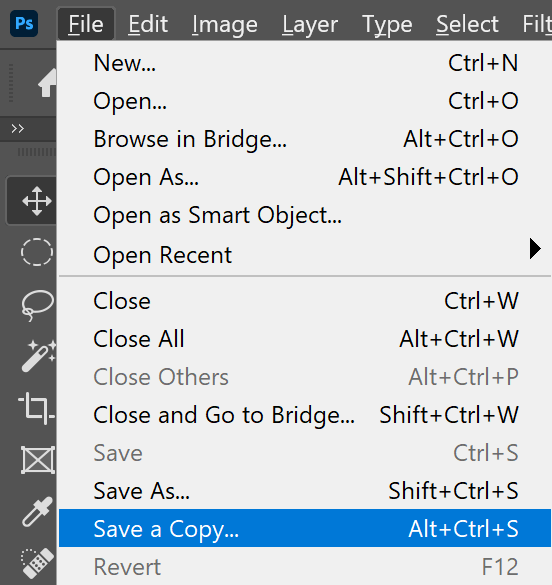Viewport: 552px width, 585px height.
Task: Select the Spot Healing Brush tool
Action: (37, 563)
